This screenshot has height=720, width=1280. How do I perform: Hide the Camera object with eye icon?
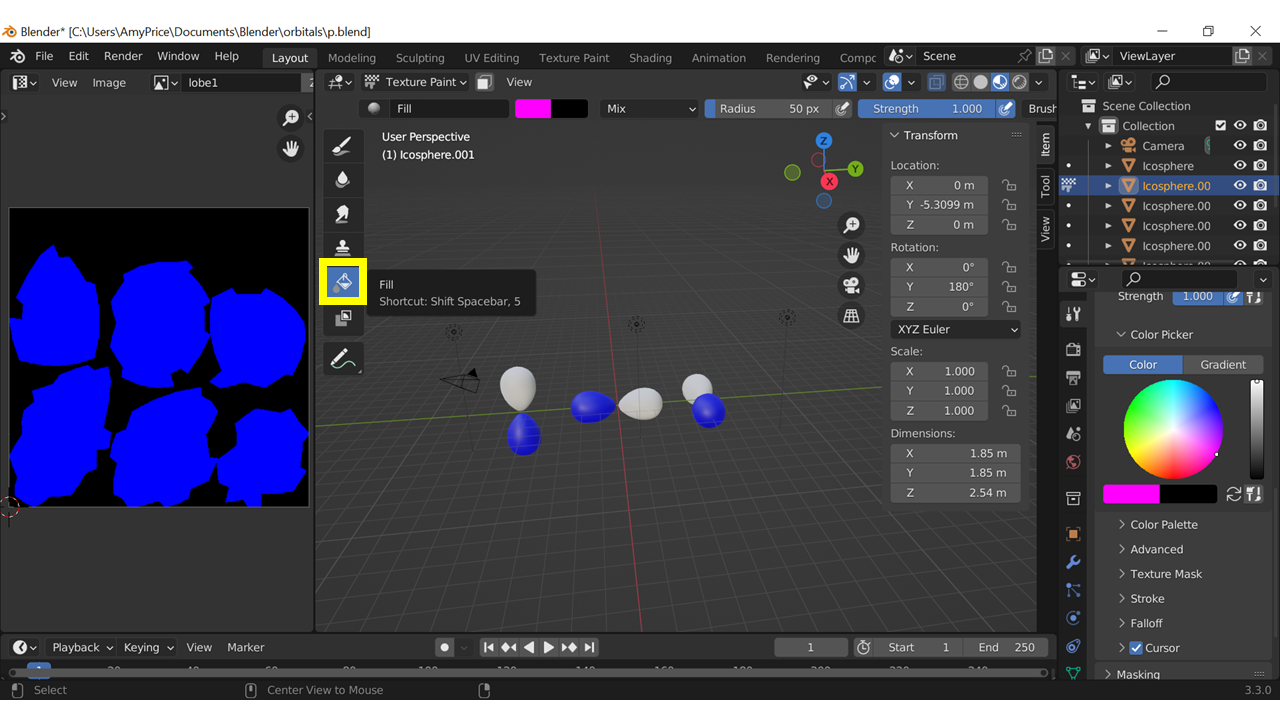tap(1240, 146)
